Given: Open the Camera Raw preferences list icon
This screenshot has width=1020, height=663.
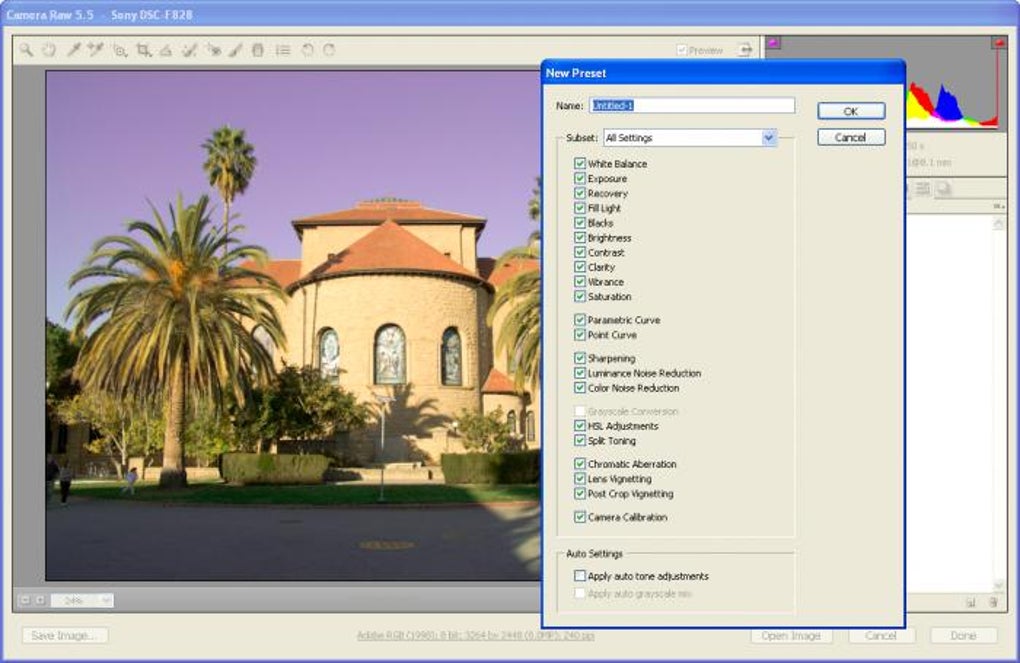Looking at the screenshot, I should tap(282, 50).
